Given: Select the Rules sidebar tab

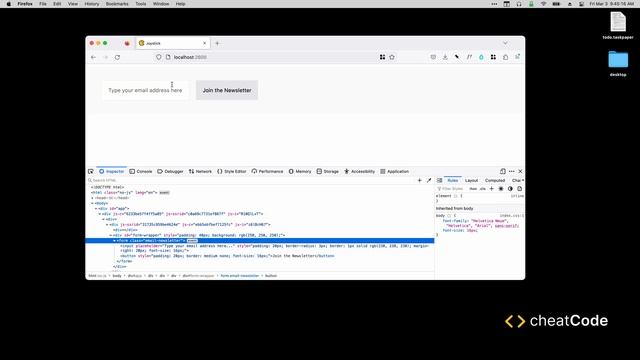Looking at the screenshot, I should point(453,180).
